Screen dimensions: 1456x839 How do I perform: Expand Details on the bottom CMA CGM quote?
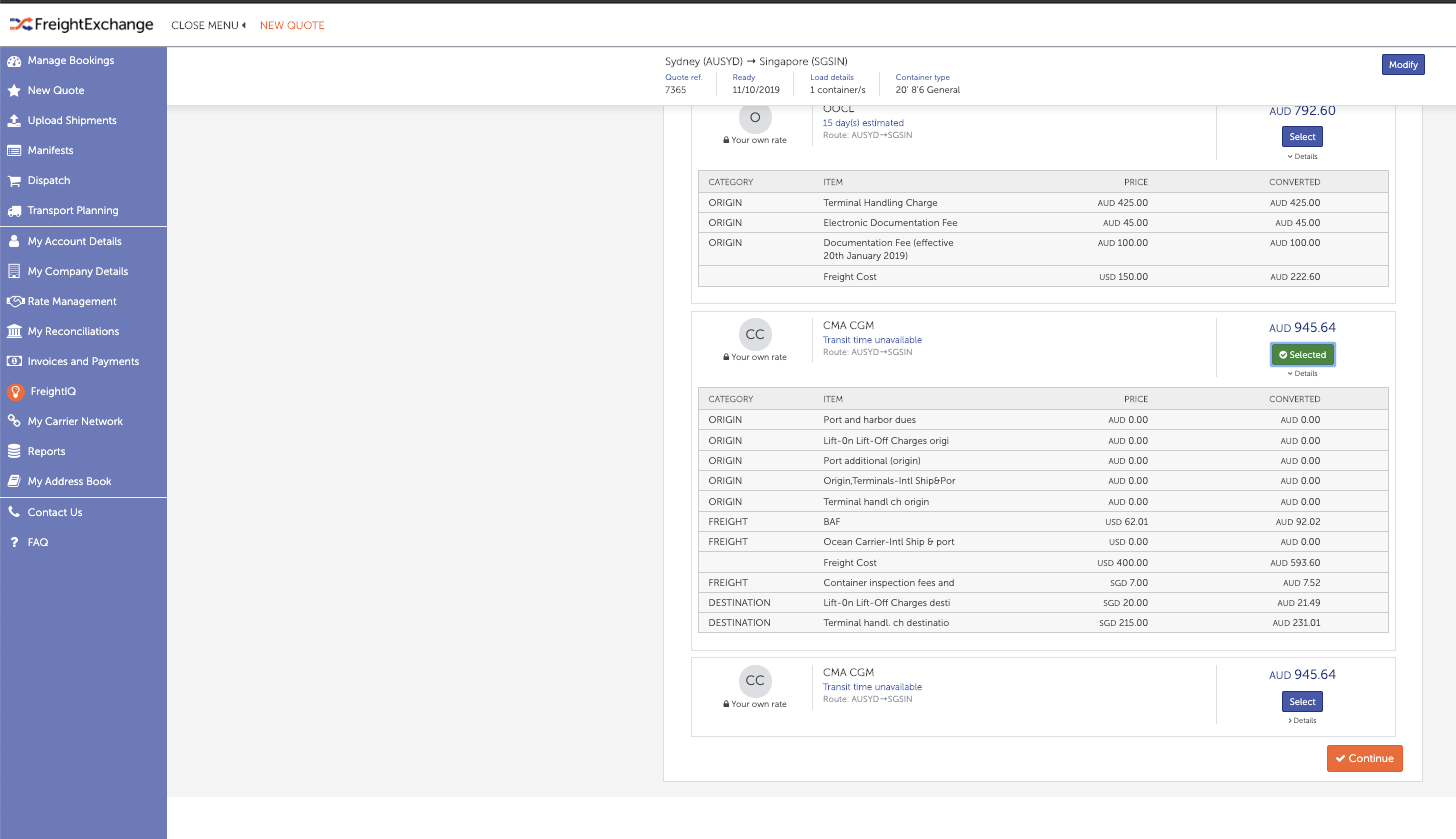pyautogui.click(x=1302, y=720)
